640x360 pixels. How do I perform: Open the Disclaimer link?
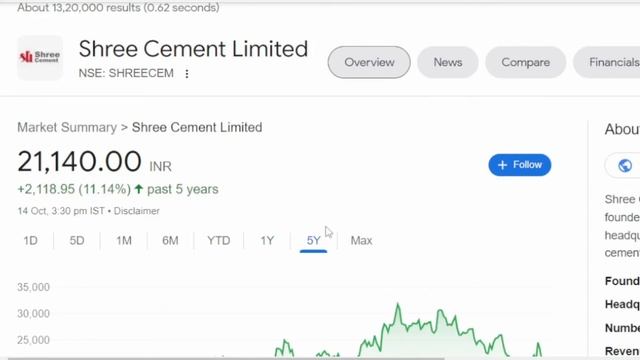tap(136, 211)
